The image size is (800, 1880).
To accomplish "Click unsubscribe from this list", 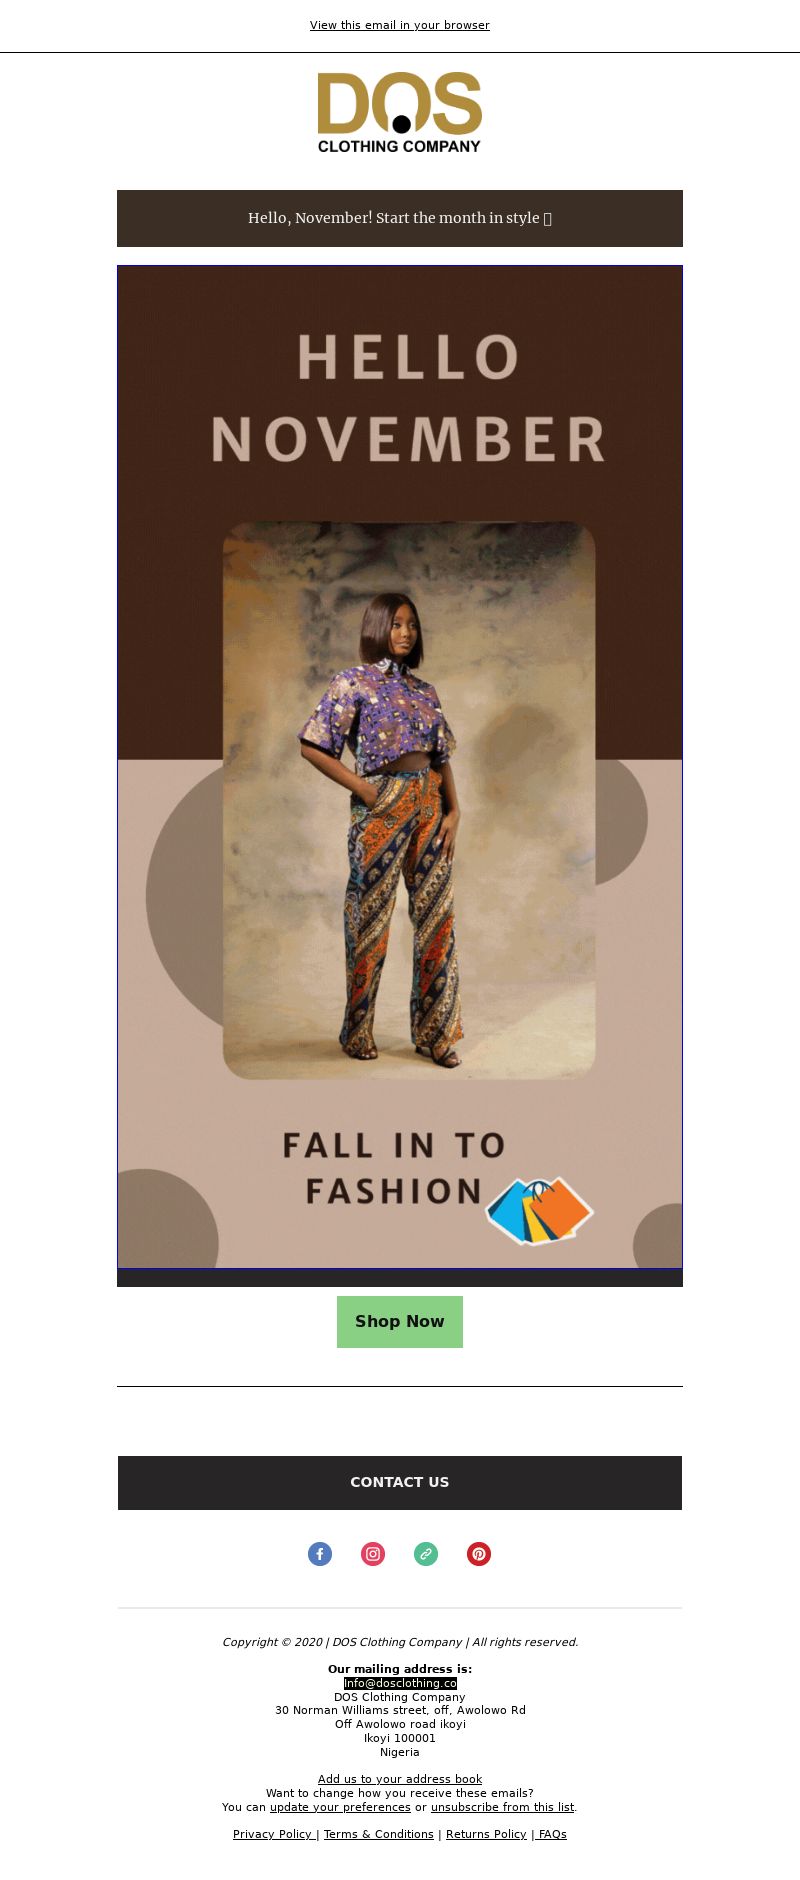I will click(502, 1807).
